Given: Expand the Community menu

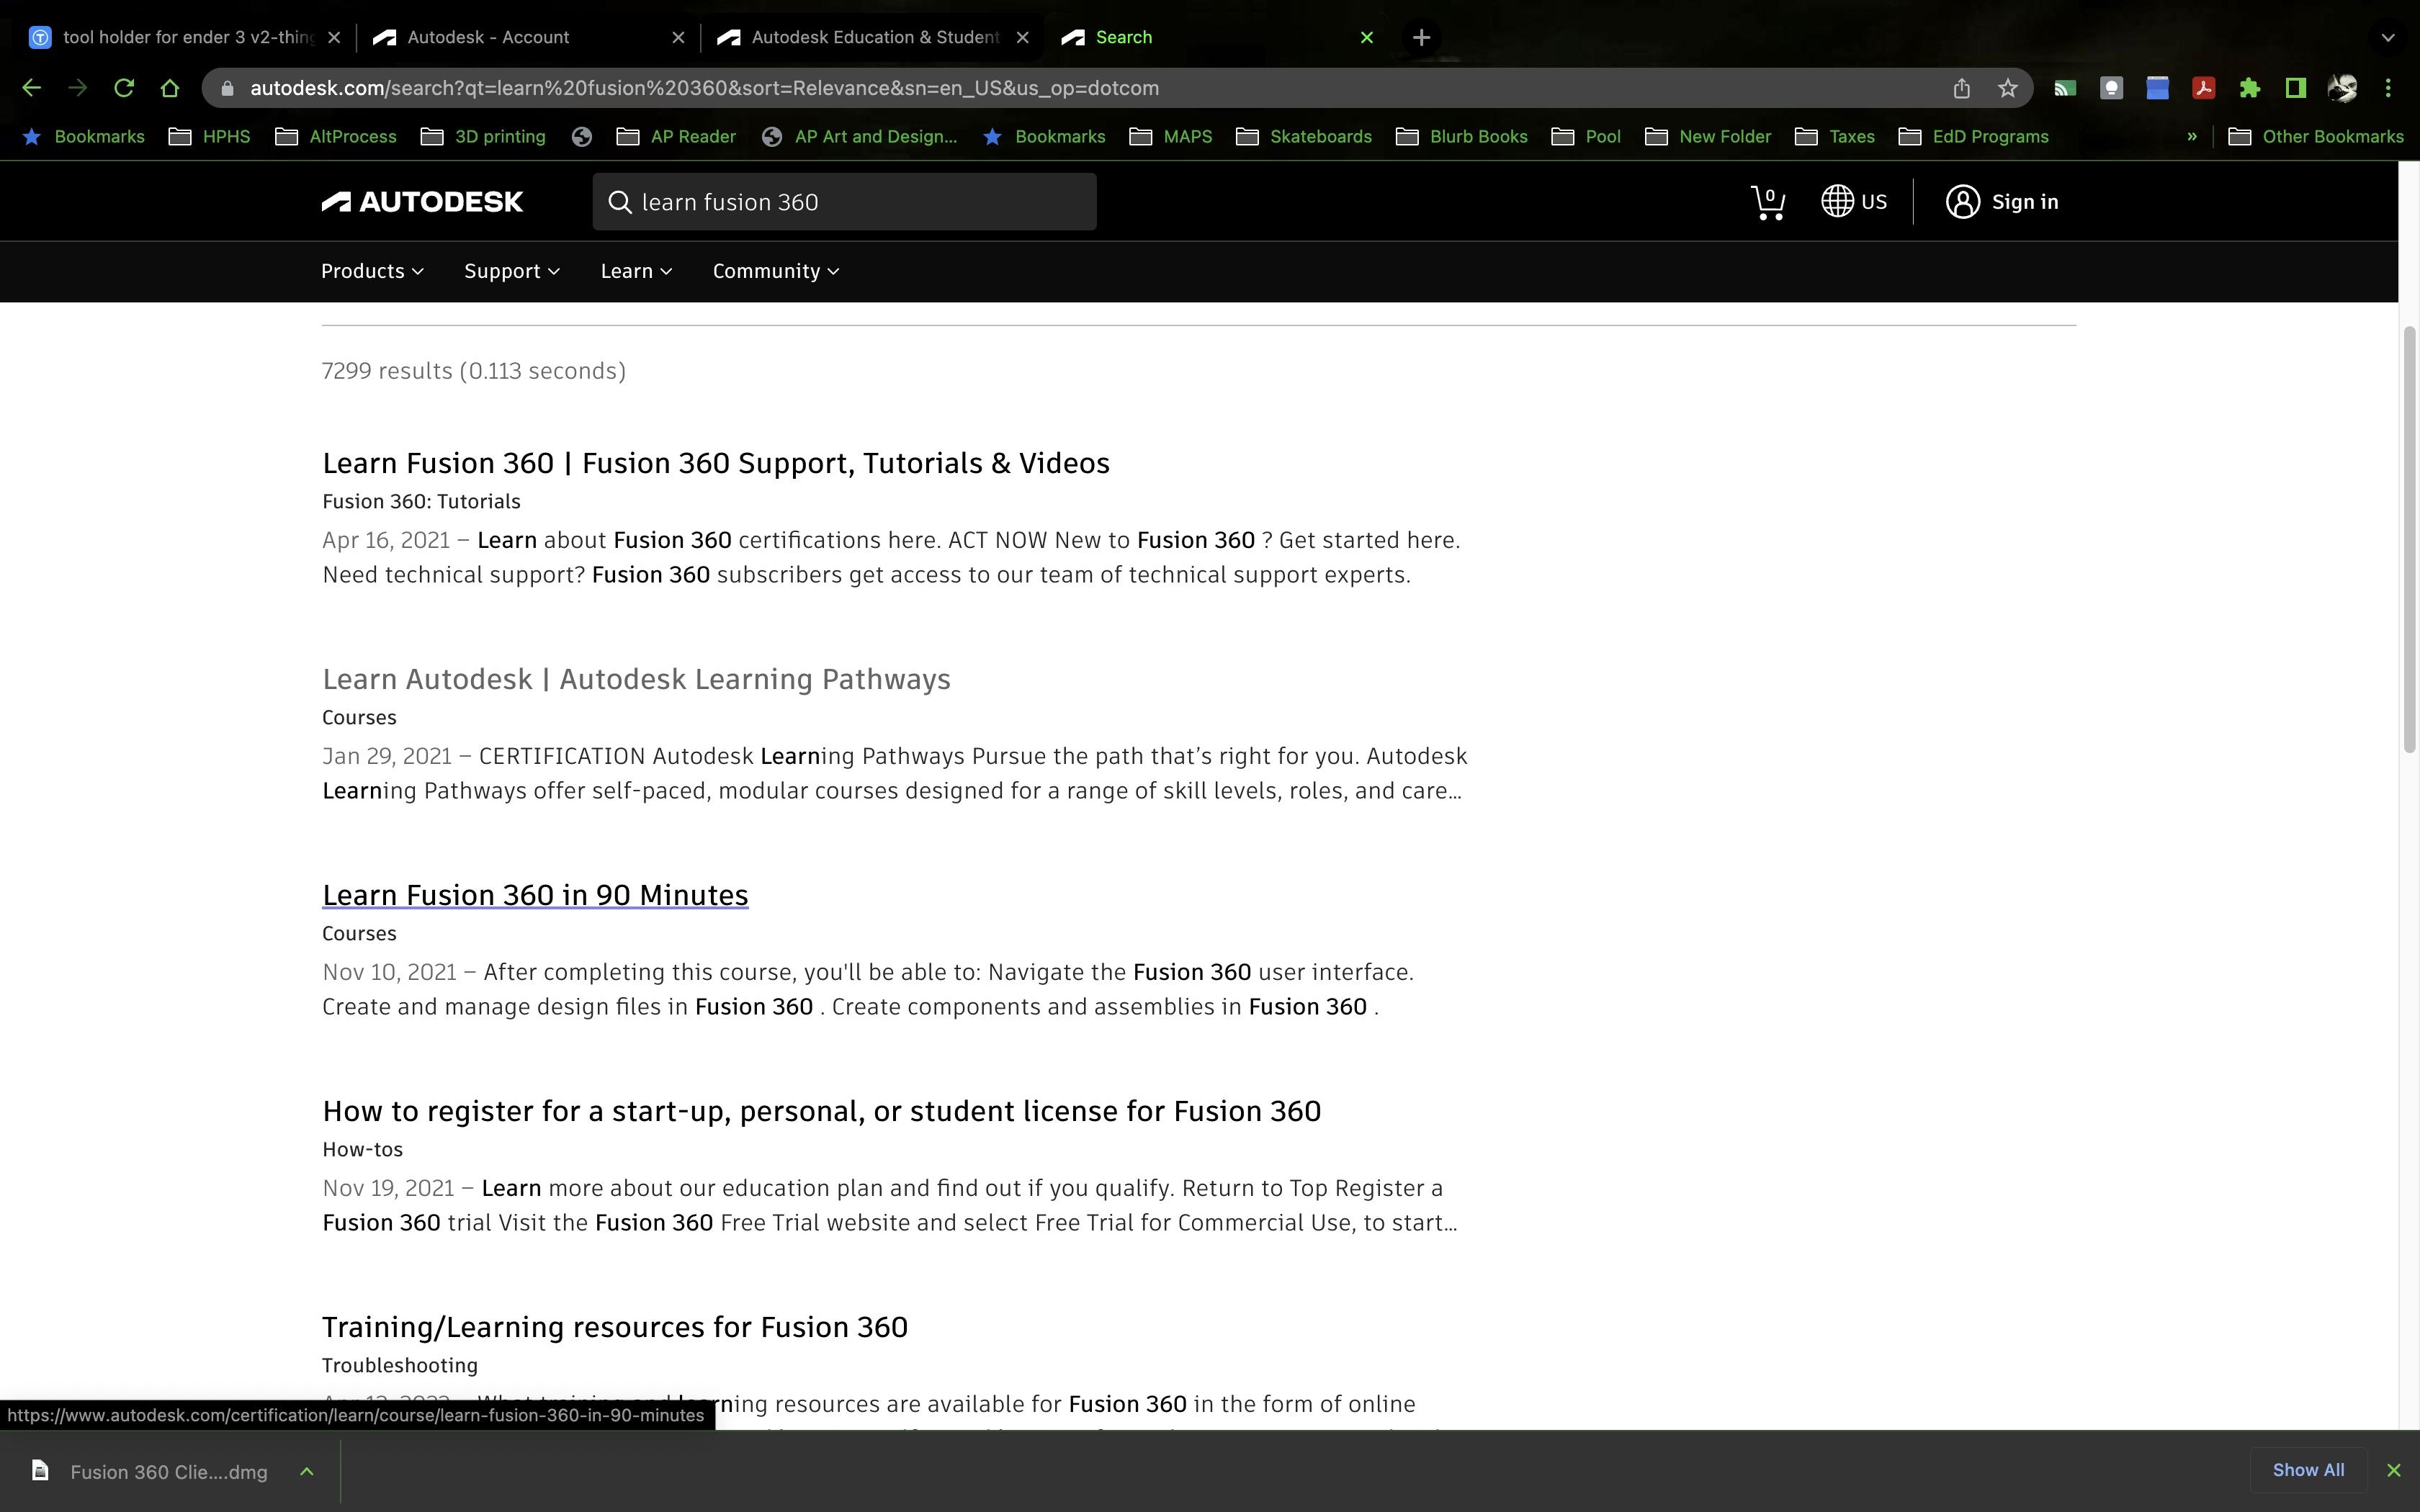Looking at the screenshot, I should 775,271.
